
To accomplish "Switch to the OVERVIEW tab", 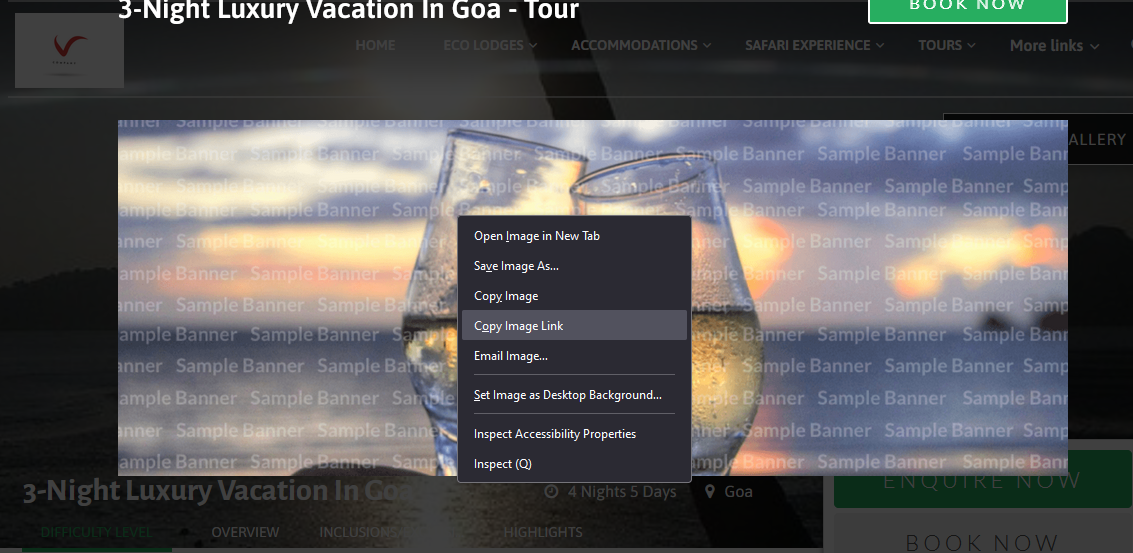I will (245, 532).
